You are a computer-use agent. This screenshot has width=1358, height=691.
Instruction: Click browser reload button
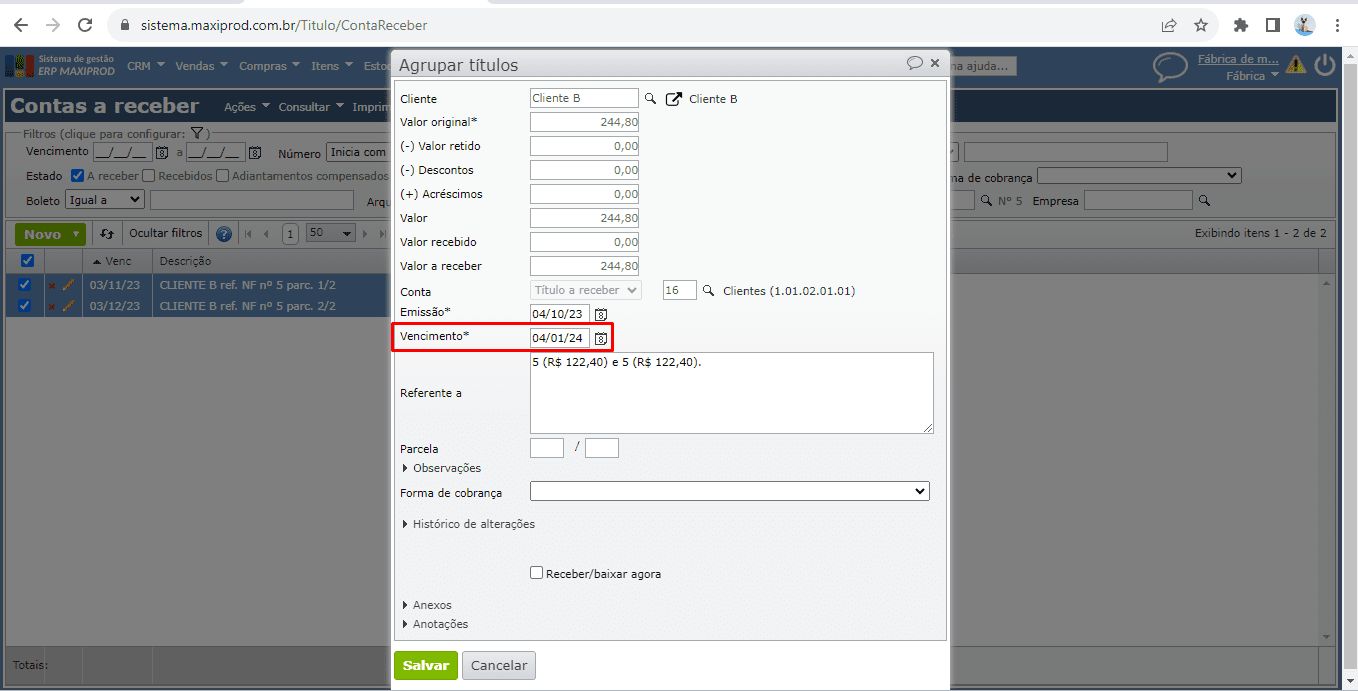tap(85, 25)
